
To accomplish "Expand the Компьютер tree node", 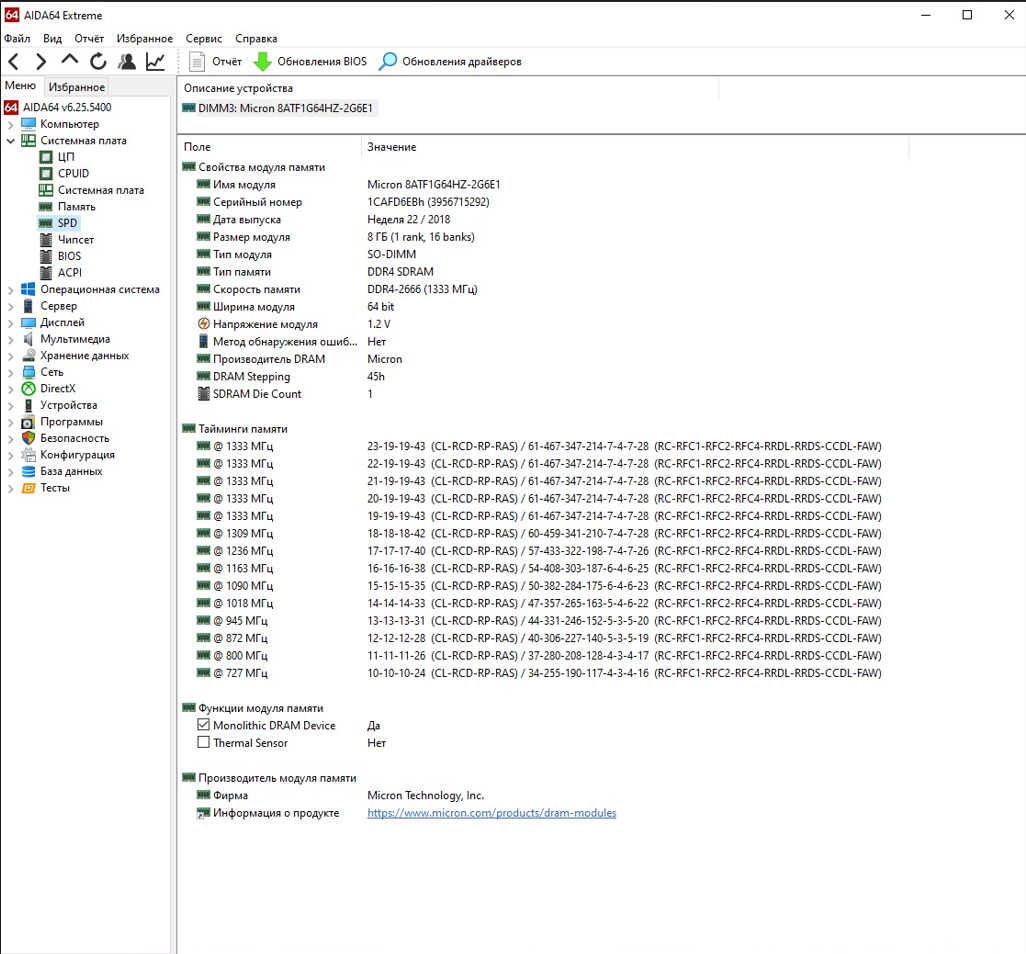I will coord(10,124).
